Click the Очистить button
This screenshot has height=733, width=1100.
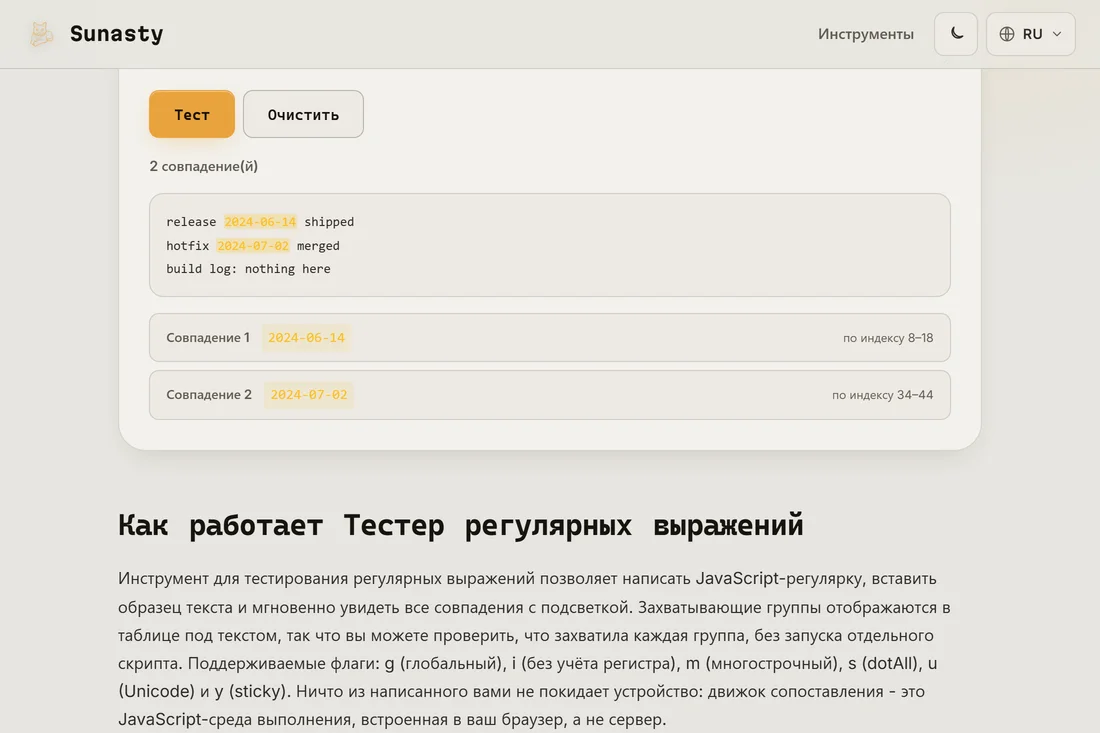(303, 114)
